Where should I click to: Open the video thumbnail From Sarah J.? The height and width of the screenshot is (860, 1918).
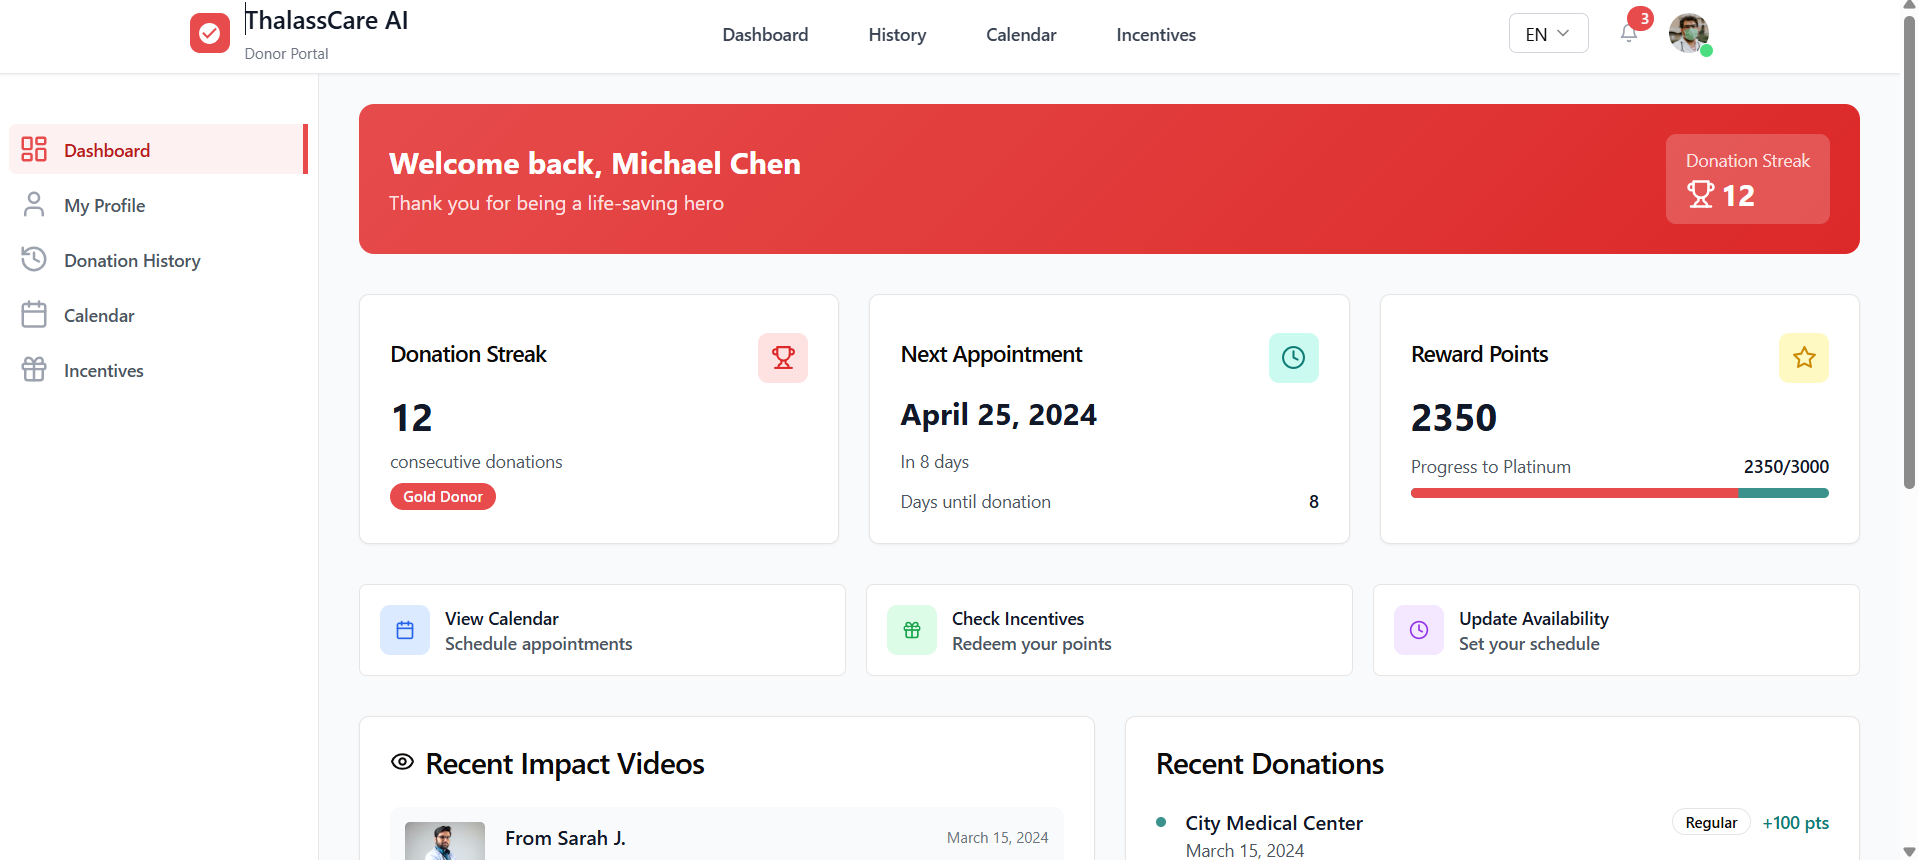(445, 841)
